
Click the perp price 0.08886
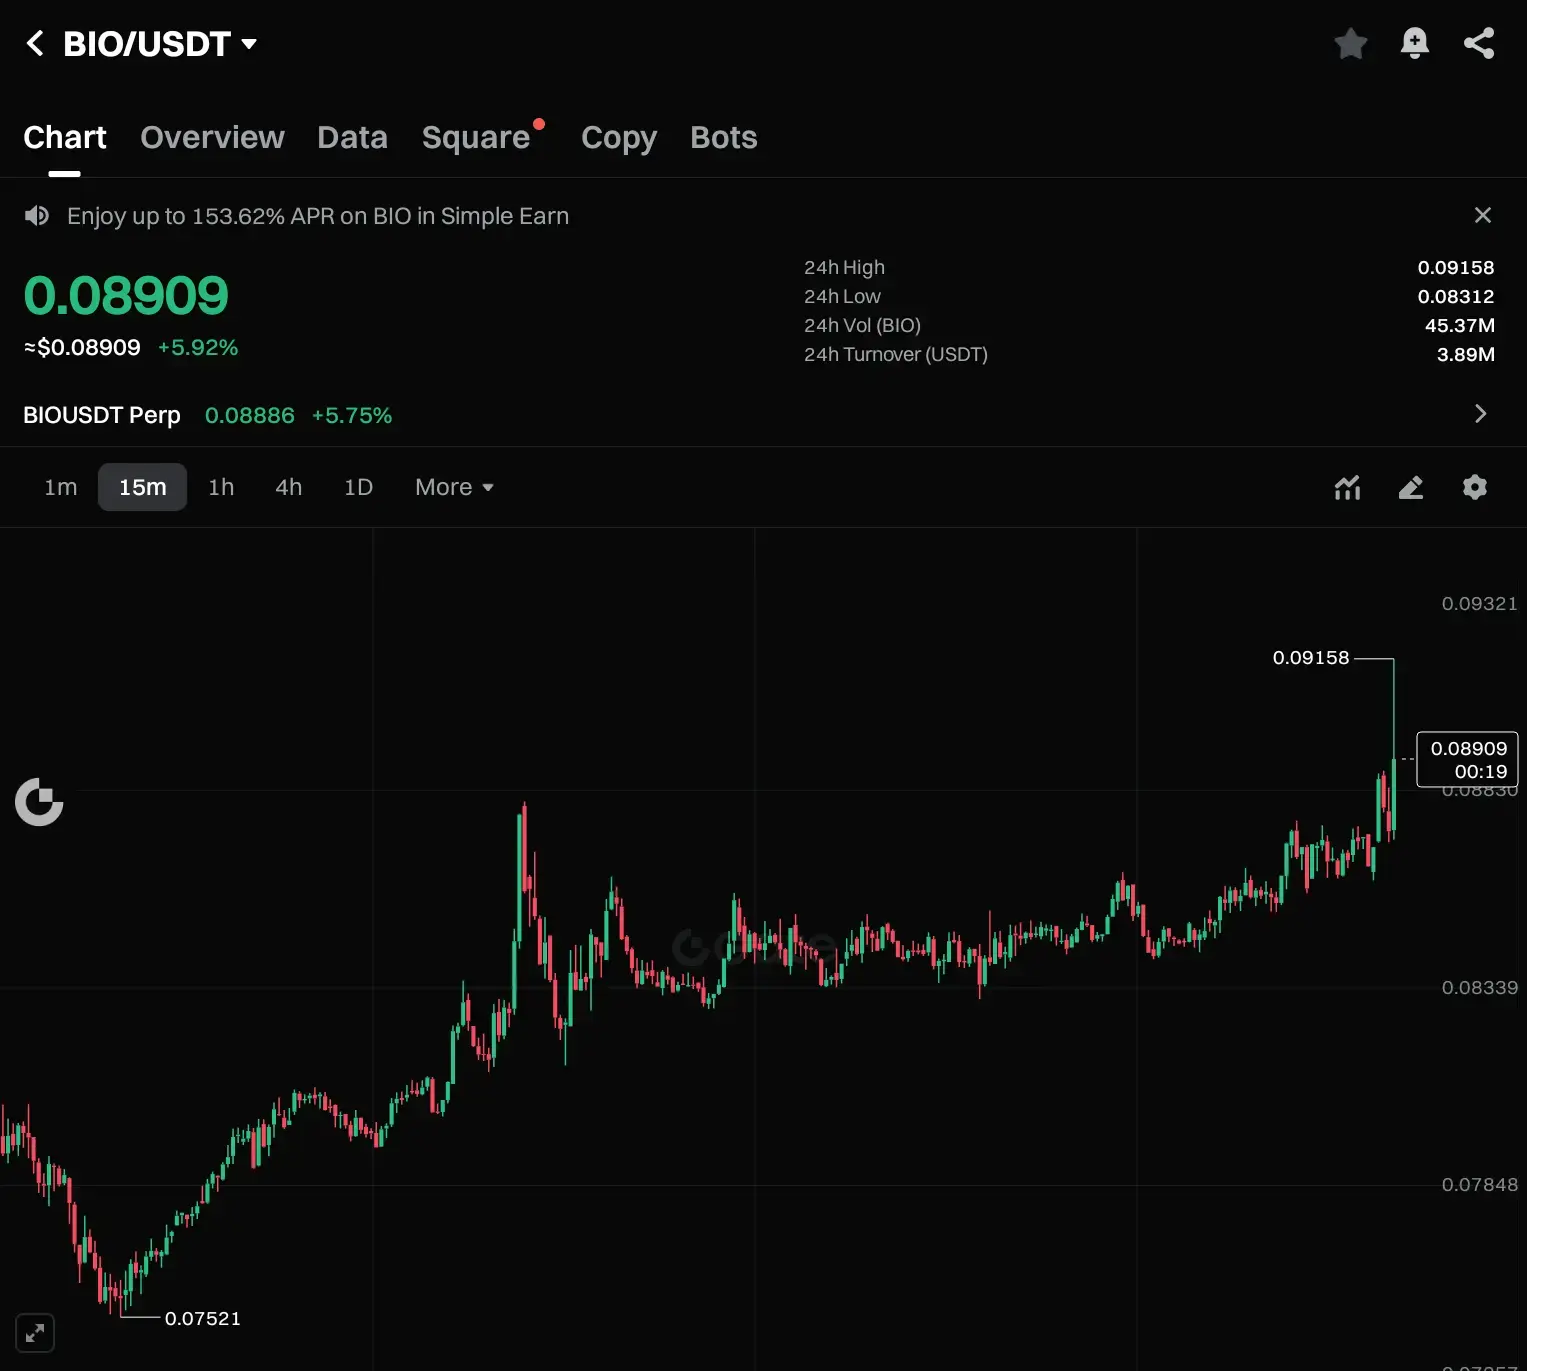coord(250,415)
